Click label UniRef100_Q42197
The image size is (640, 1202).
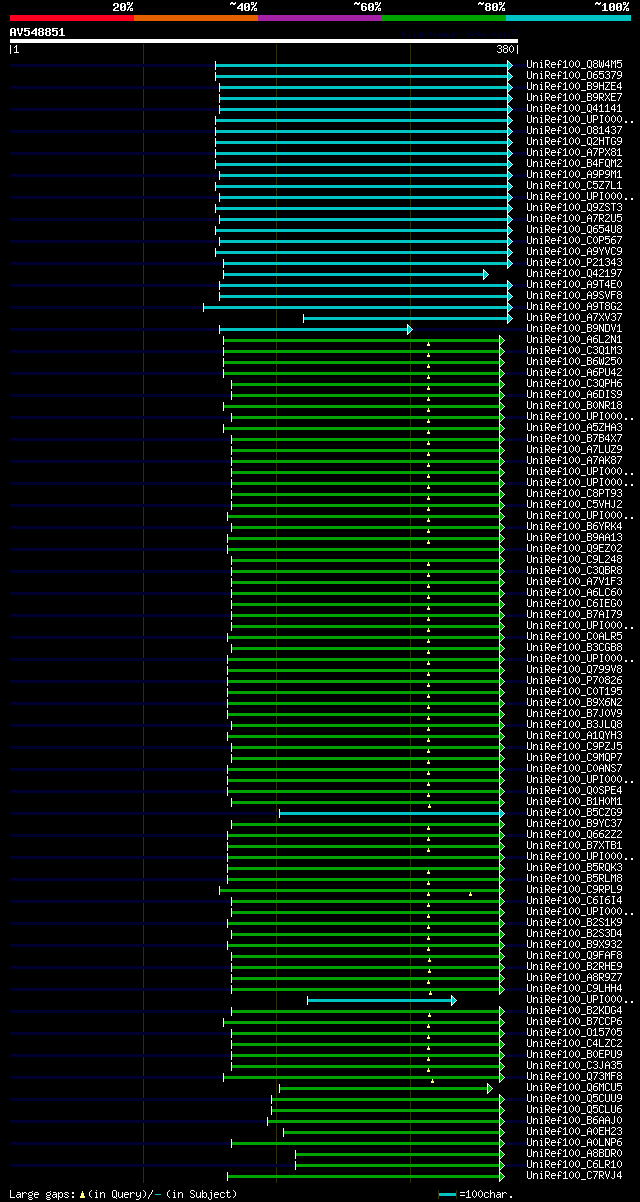tap(575, 273)
